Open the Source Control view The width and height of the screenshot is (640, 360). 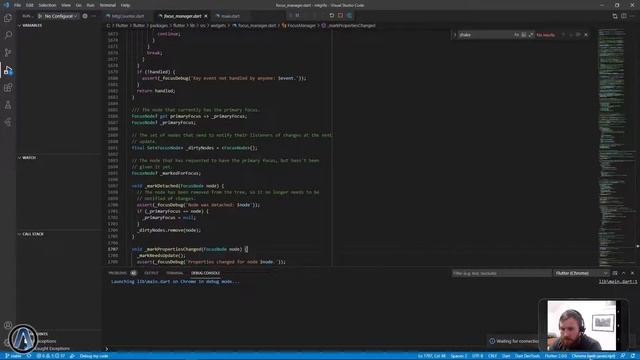8,53
